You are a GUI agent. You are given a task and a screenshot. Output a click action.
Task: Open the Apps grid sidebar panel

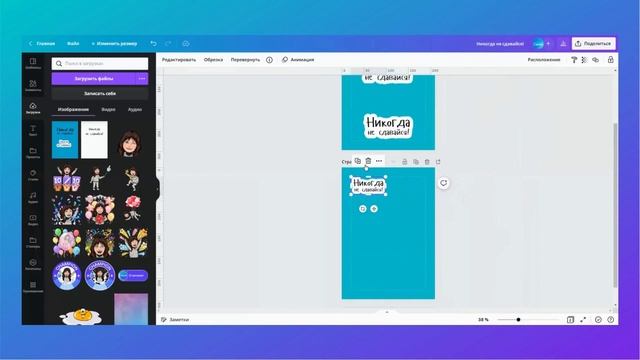(x=33, y=287)
